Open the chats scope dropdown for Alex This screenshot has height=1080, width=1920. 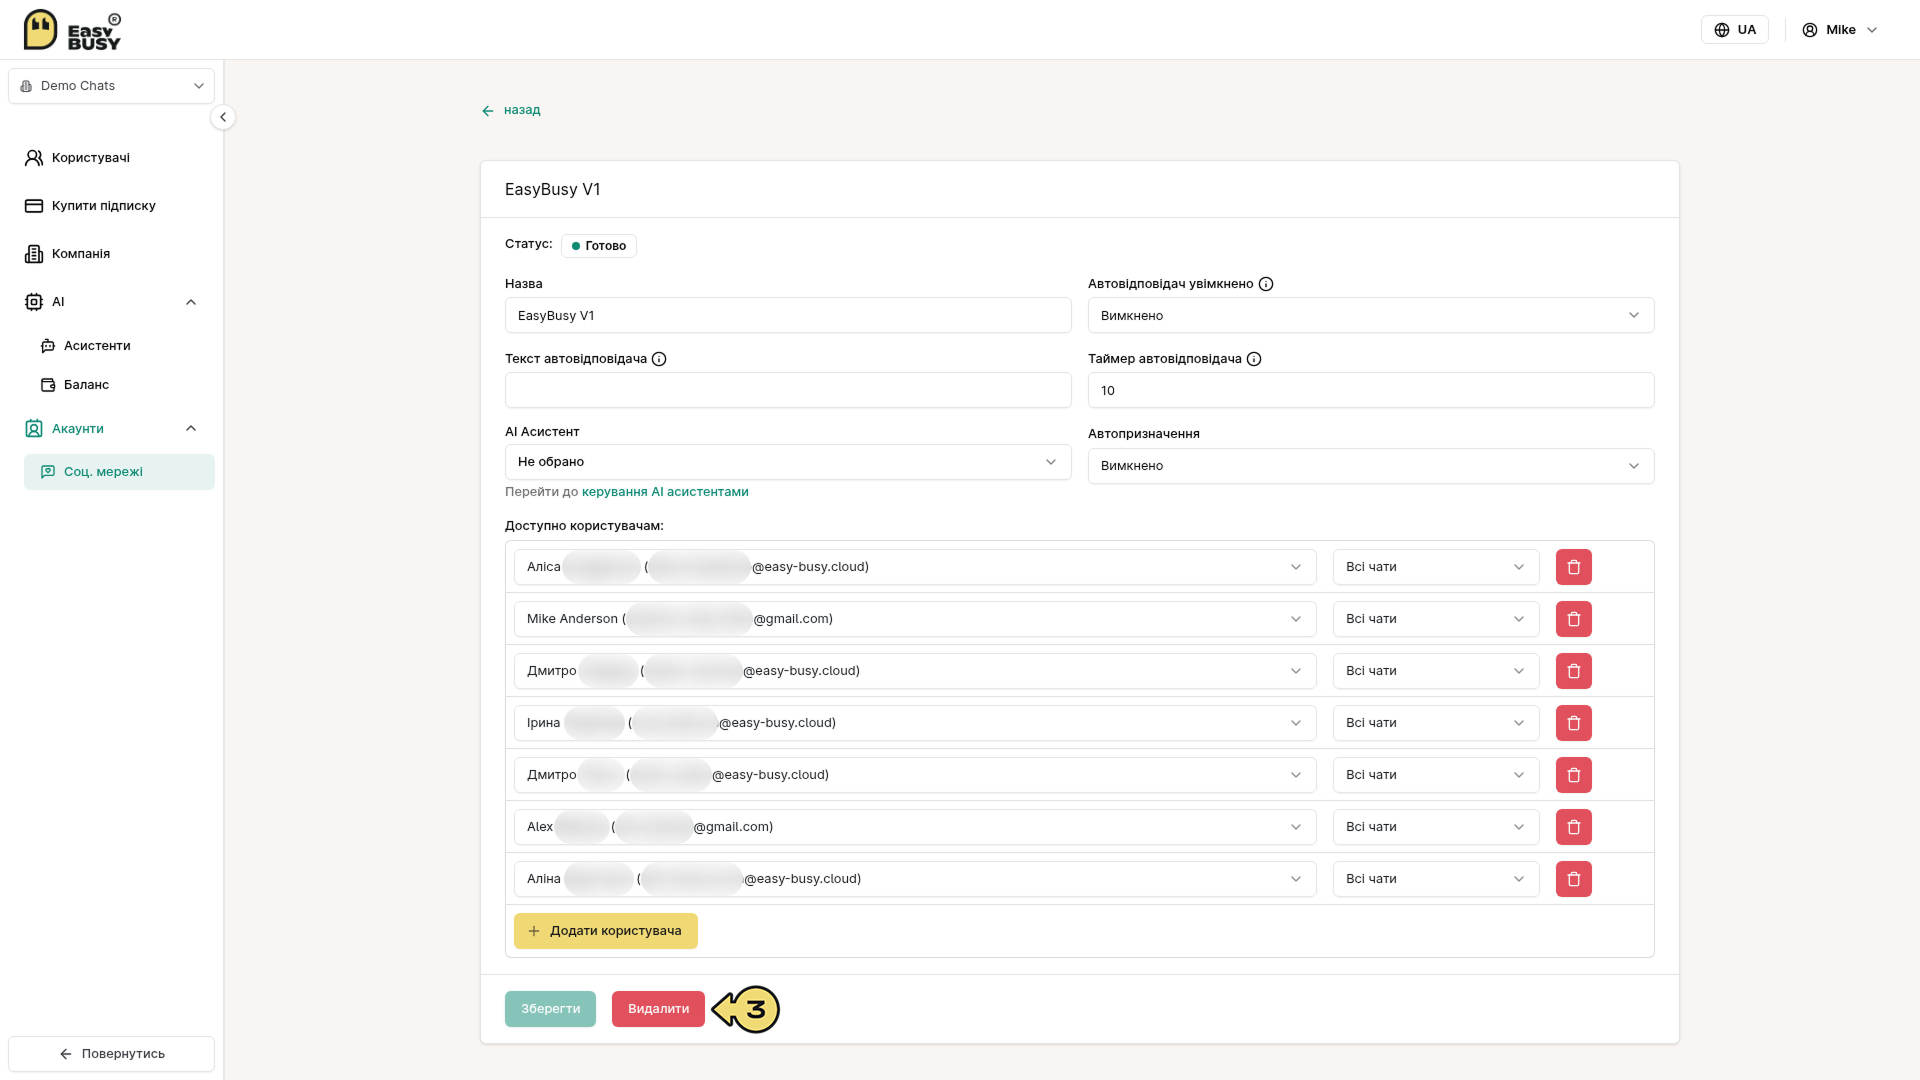point(1436,827)
